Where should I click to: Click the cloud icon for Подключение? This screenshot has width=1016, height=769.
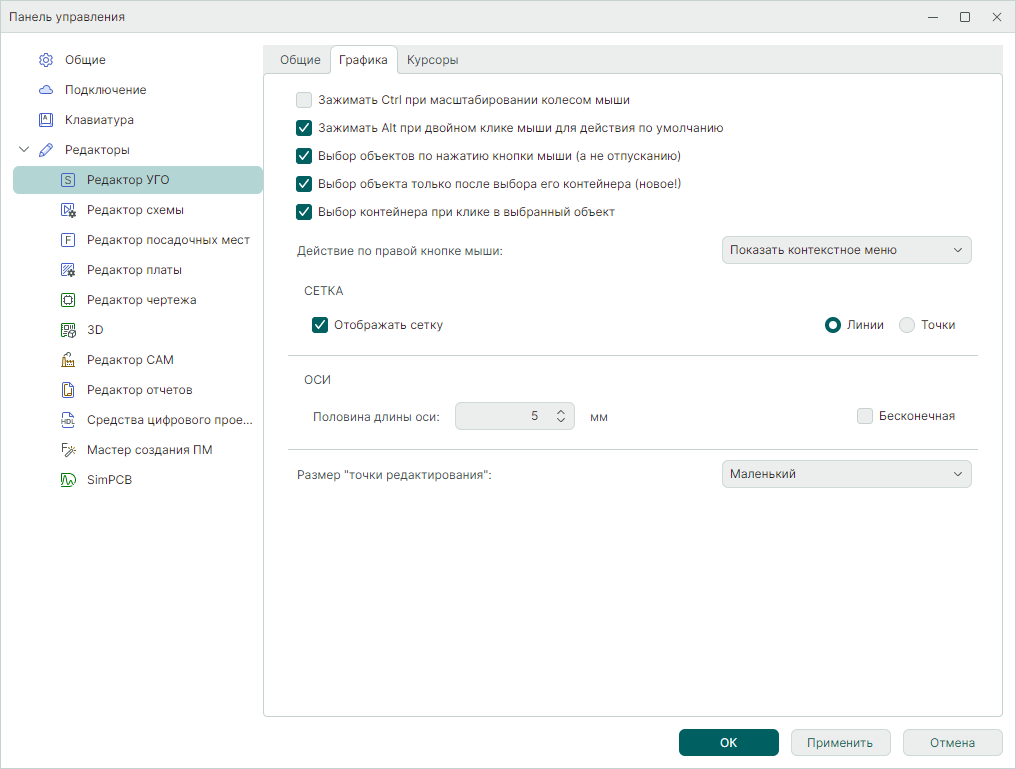click(46, 90)
